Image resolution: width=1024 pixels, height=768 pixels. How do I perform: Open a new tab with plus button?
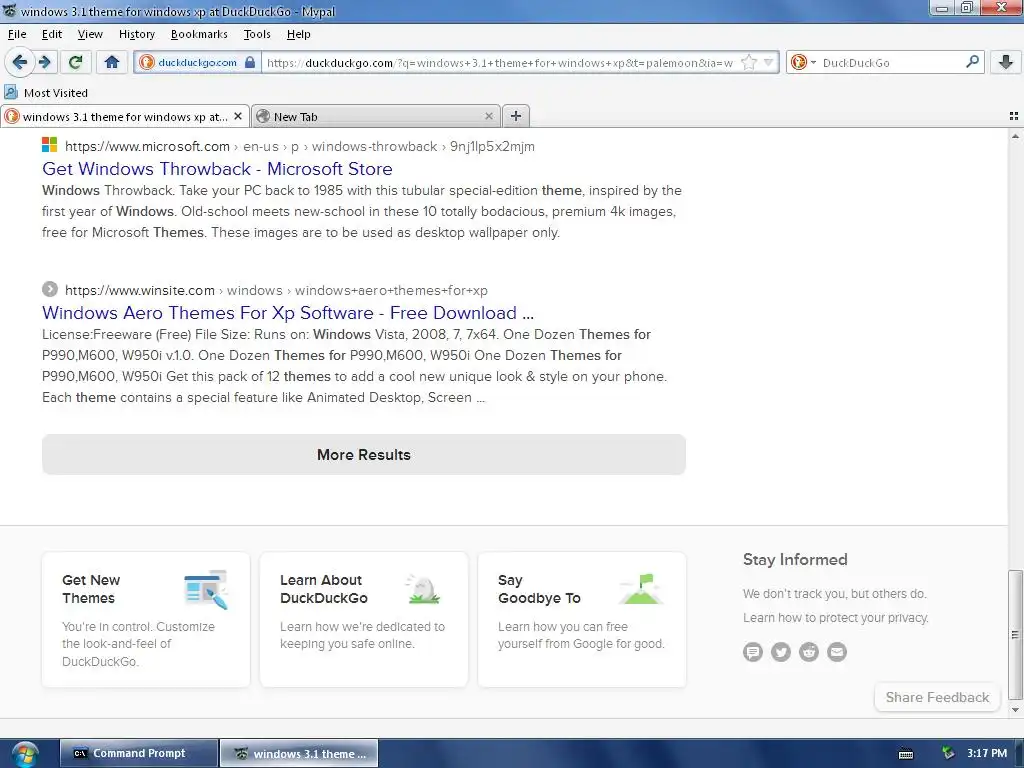(x=516, y=116)
